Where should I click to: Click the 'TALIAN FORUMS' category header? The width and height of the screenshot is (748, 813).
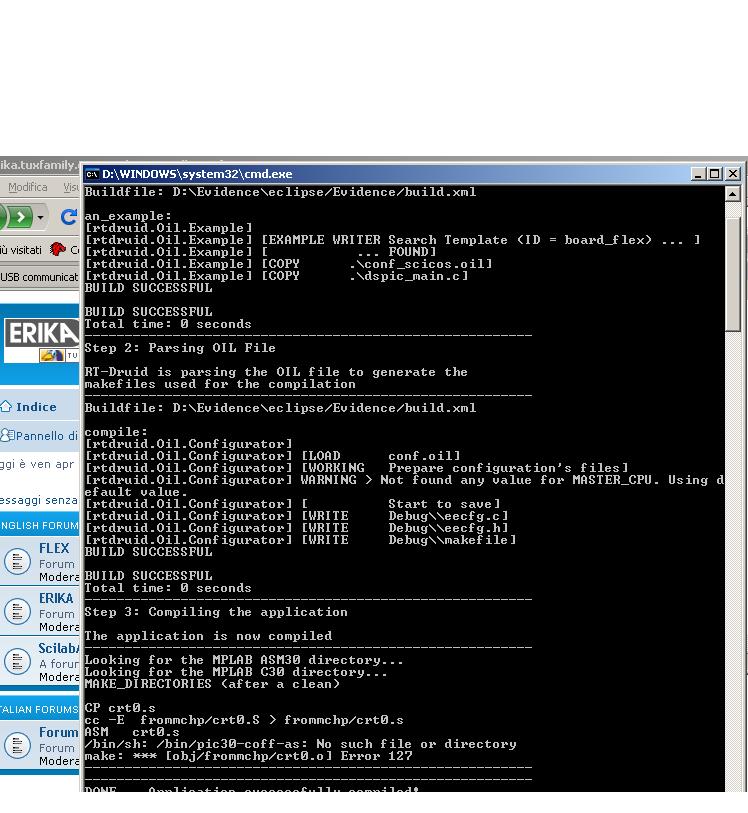[x=39, y=709]
